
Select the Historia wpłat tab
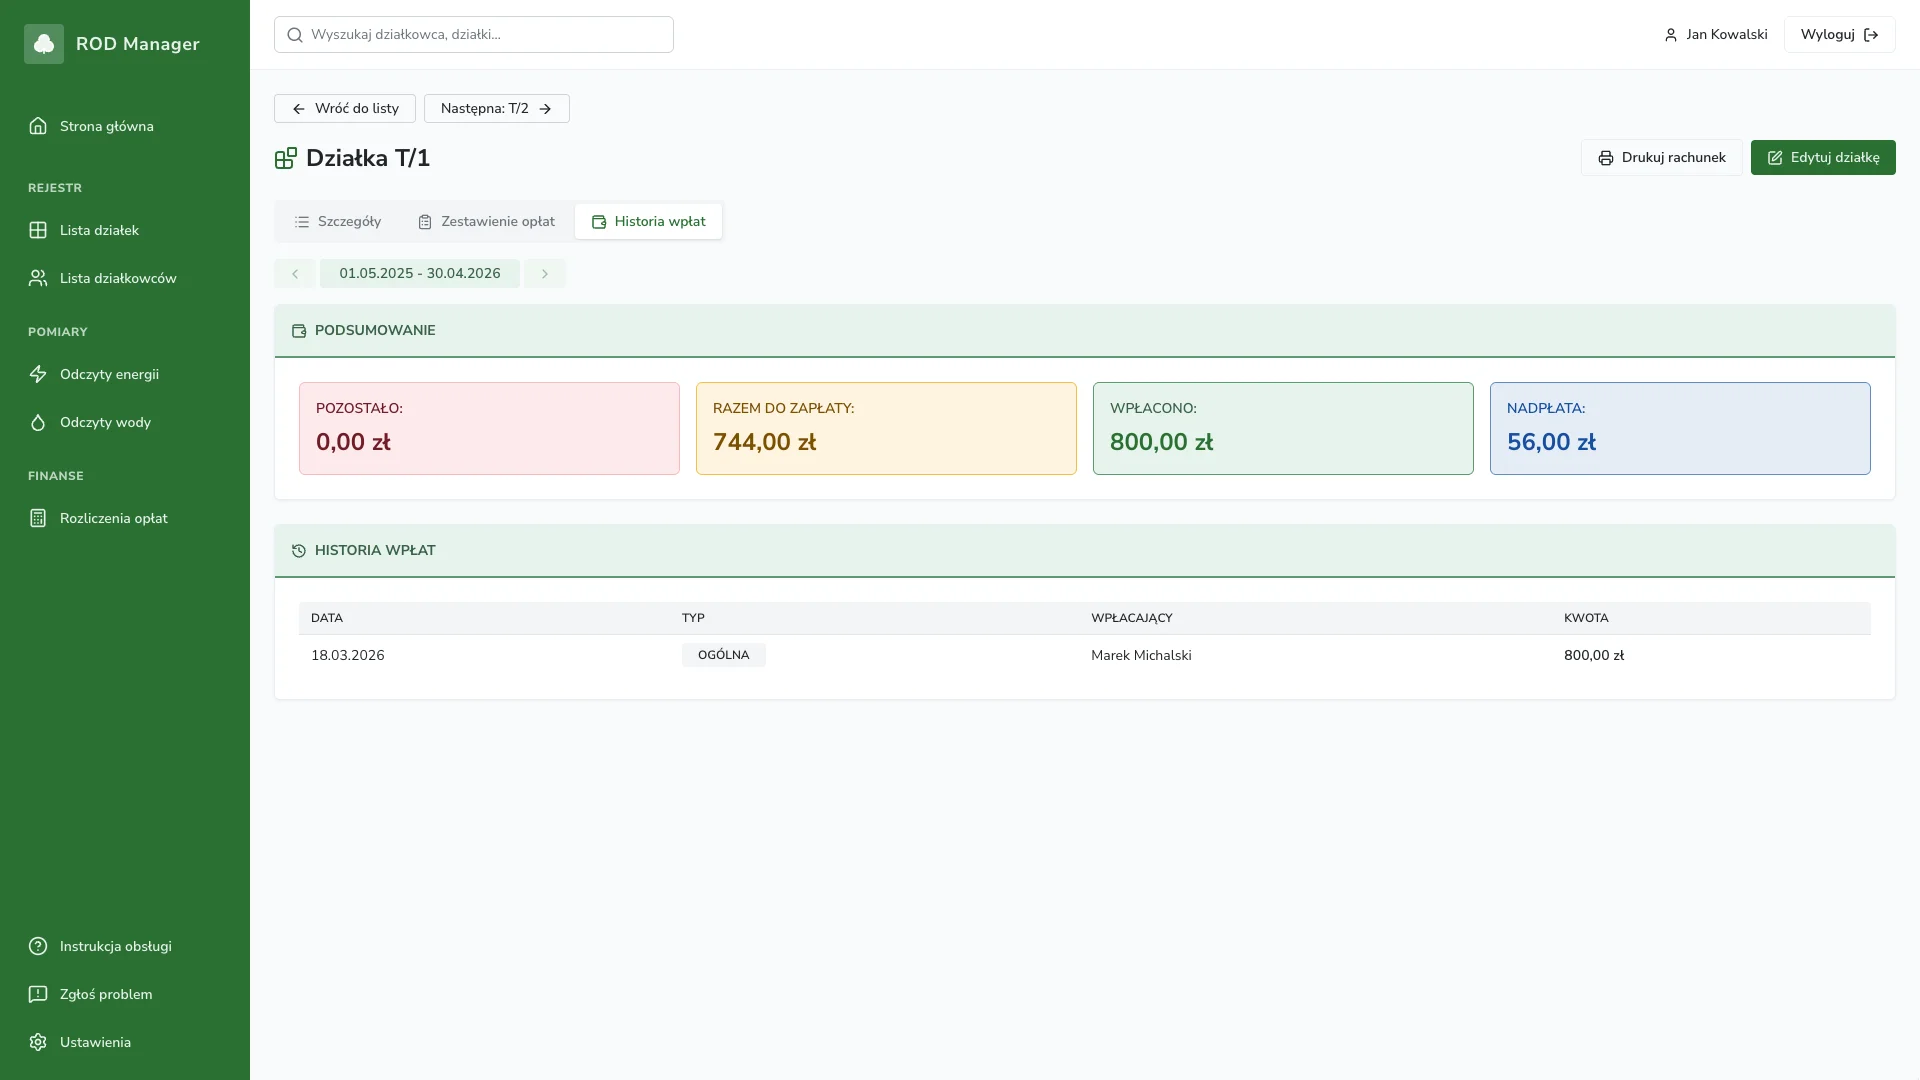[x=648, y=222]
